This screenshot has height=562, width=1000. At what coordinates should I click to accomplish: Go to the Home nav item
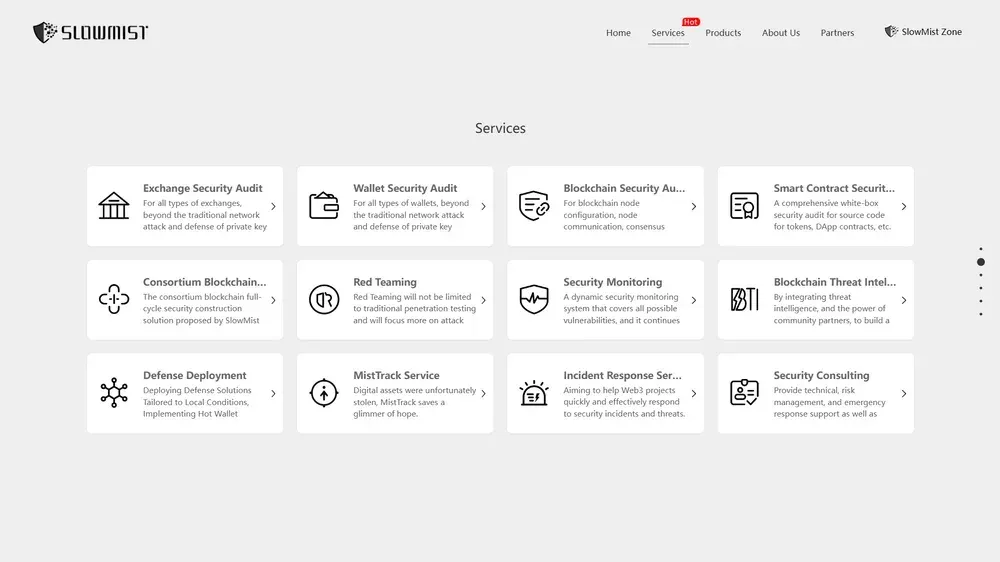[618, 33]
